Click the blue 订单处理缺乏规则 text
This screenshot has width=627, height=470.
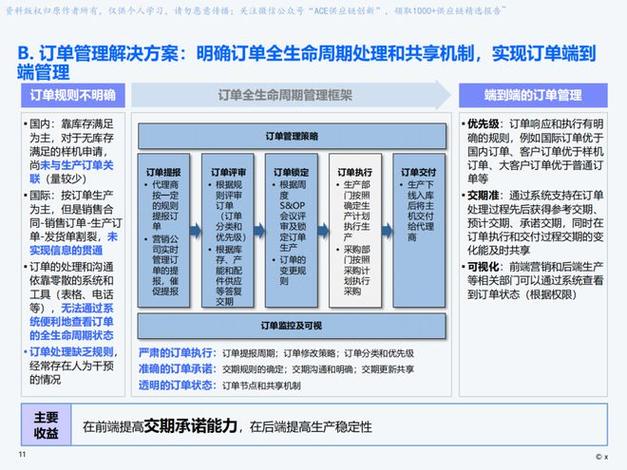tap(72, 352)
